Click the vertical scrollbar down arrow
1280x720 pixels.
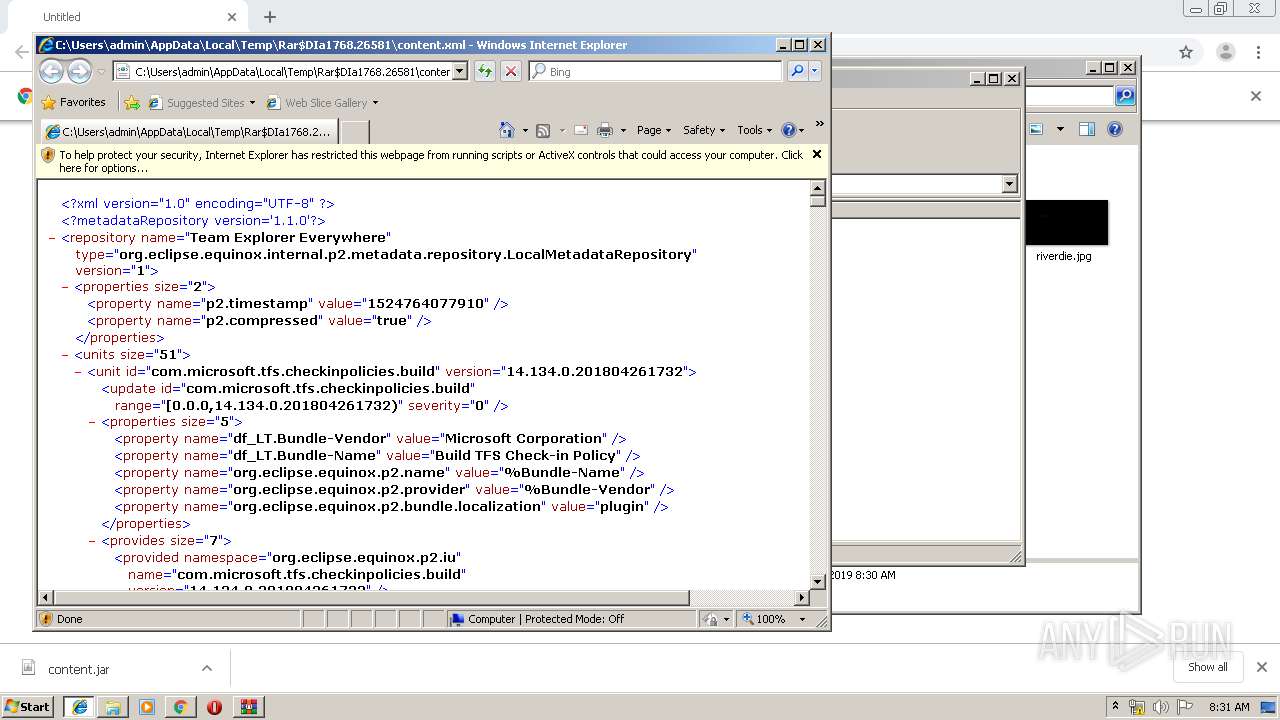point(817,581)
